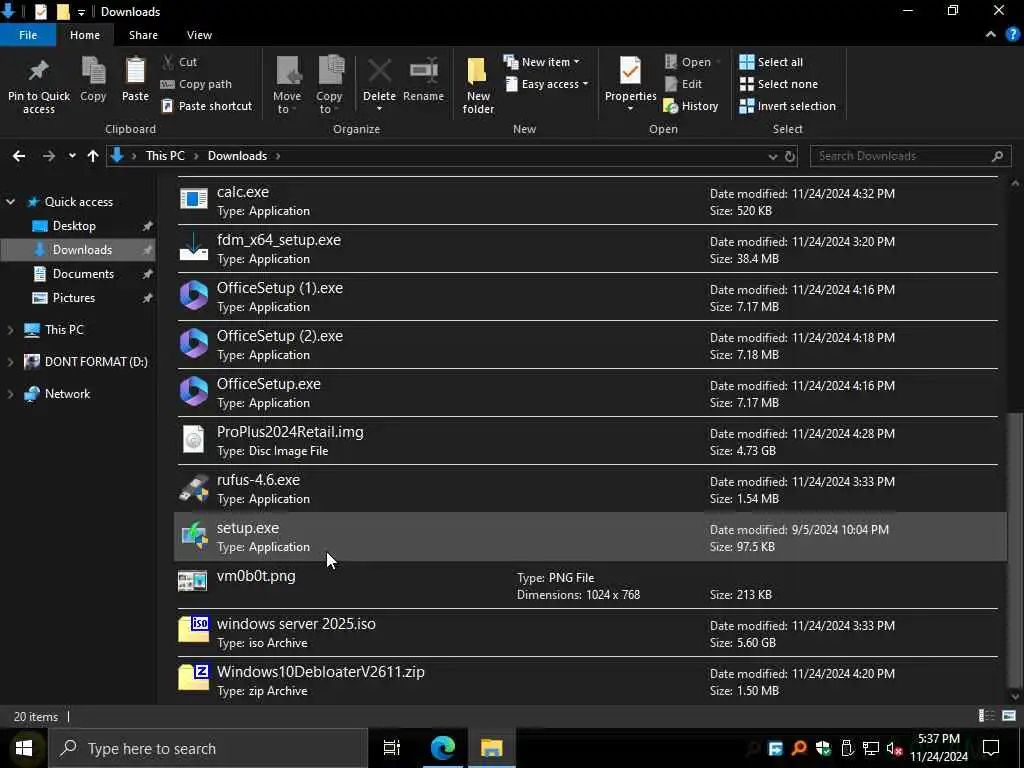The width and height of the screenshot is (1024, 768).
Task: Switch to the Home ribbon tab
Action: pyautogui.click(x=85, y=35)
